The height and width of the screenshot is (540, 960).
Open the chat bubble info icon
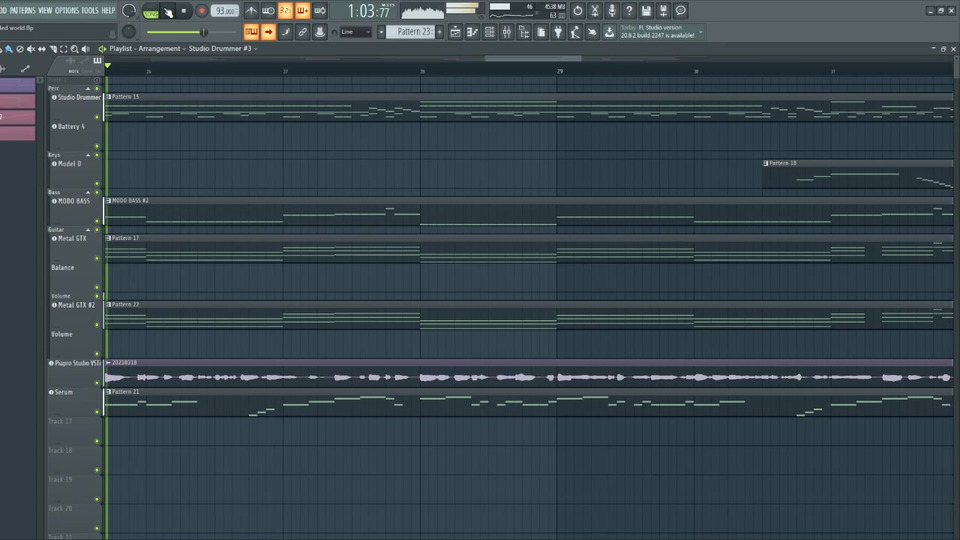click(x=680, y=10)
